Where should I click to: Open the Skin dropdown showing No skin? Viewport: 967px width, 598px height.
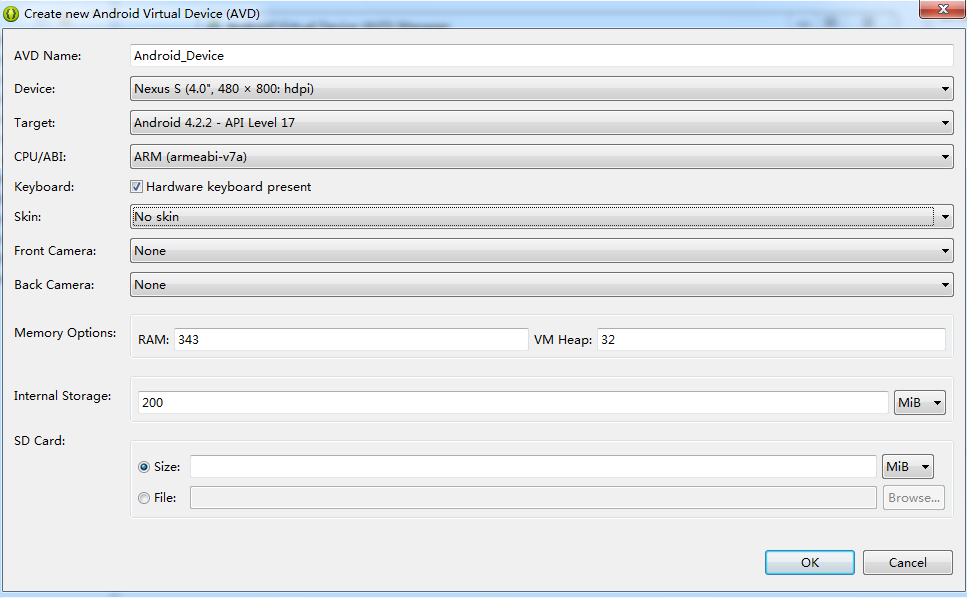point(541,216)
